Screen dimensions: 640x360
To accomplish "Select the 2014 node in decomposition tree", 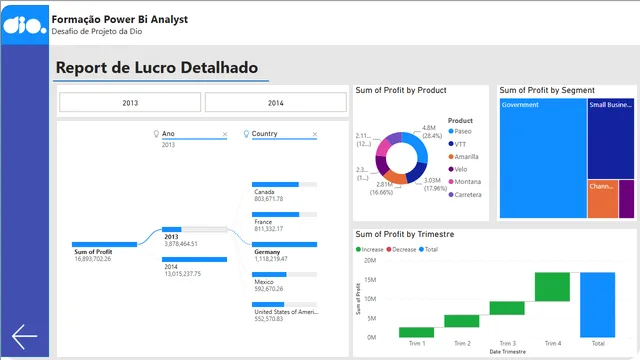I will [194, 260].
